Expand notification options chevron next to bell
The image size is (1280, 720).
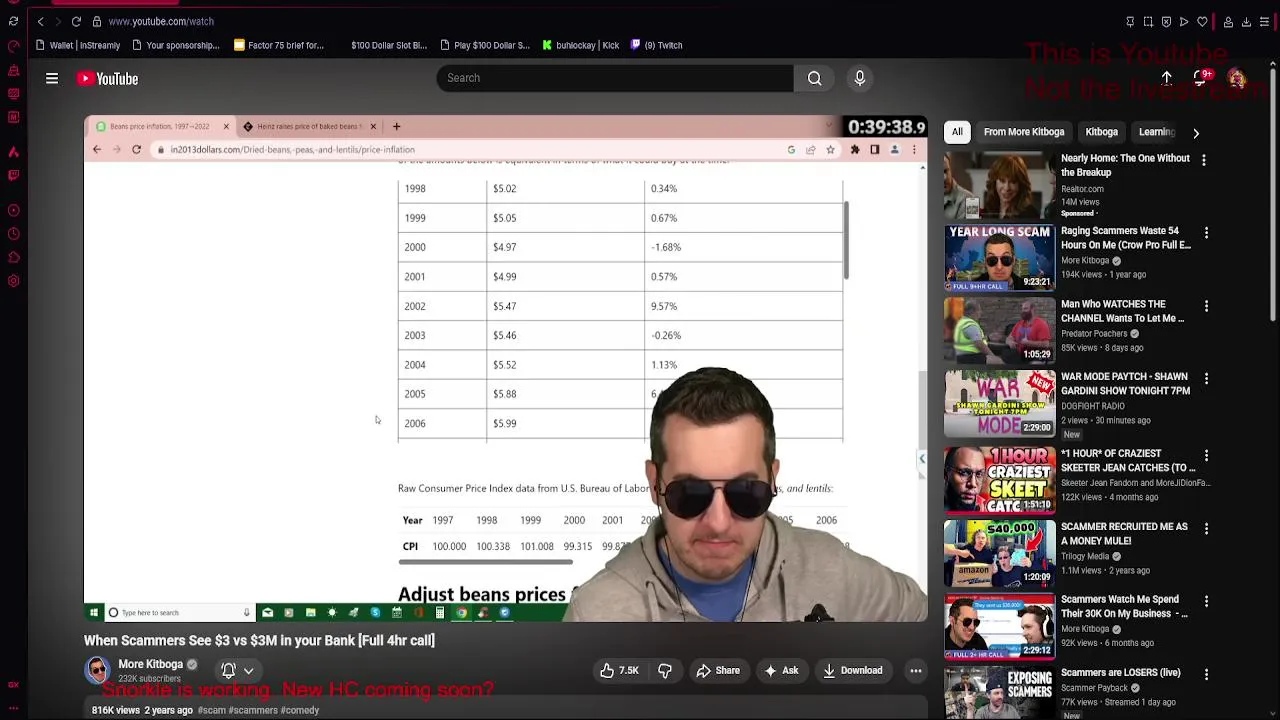pos(248,671)
